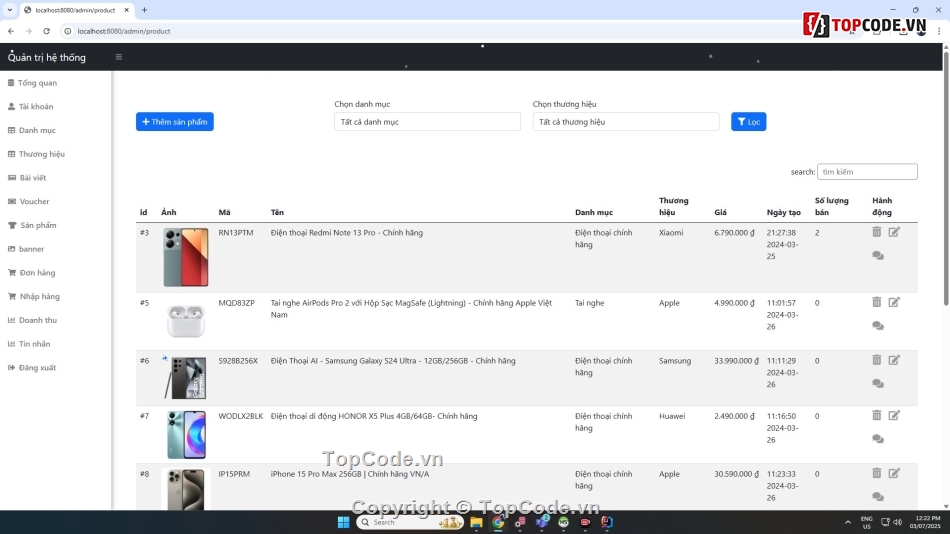Open a new browser tab
This screenshot has height=534, width=950.
tap(144, 10)
